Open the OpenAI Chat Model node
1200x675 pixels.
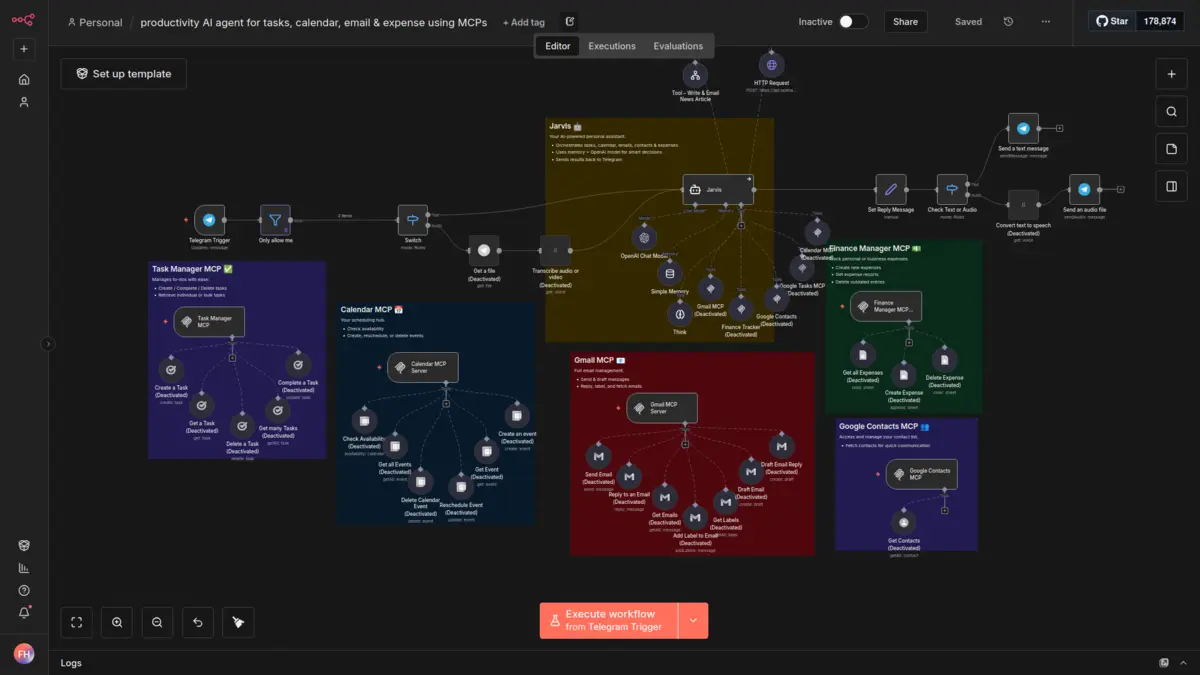(x=644, y=236)
